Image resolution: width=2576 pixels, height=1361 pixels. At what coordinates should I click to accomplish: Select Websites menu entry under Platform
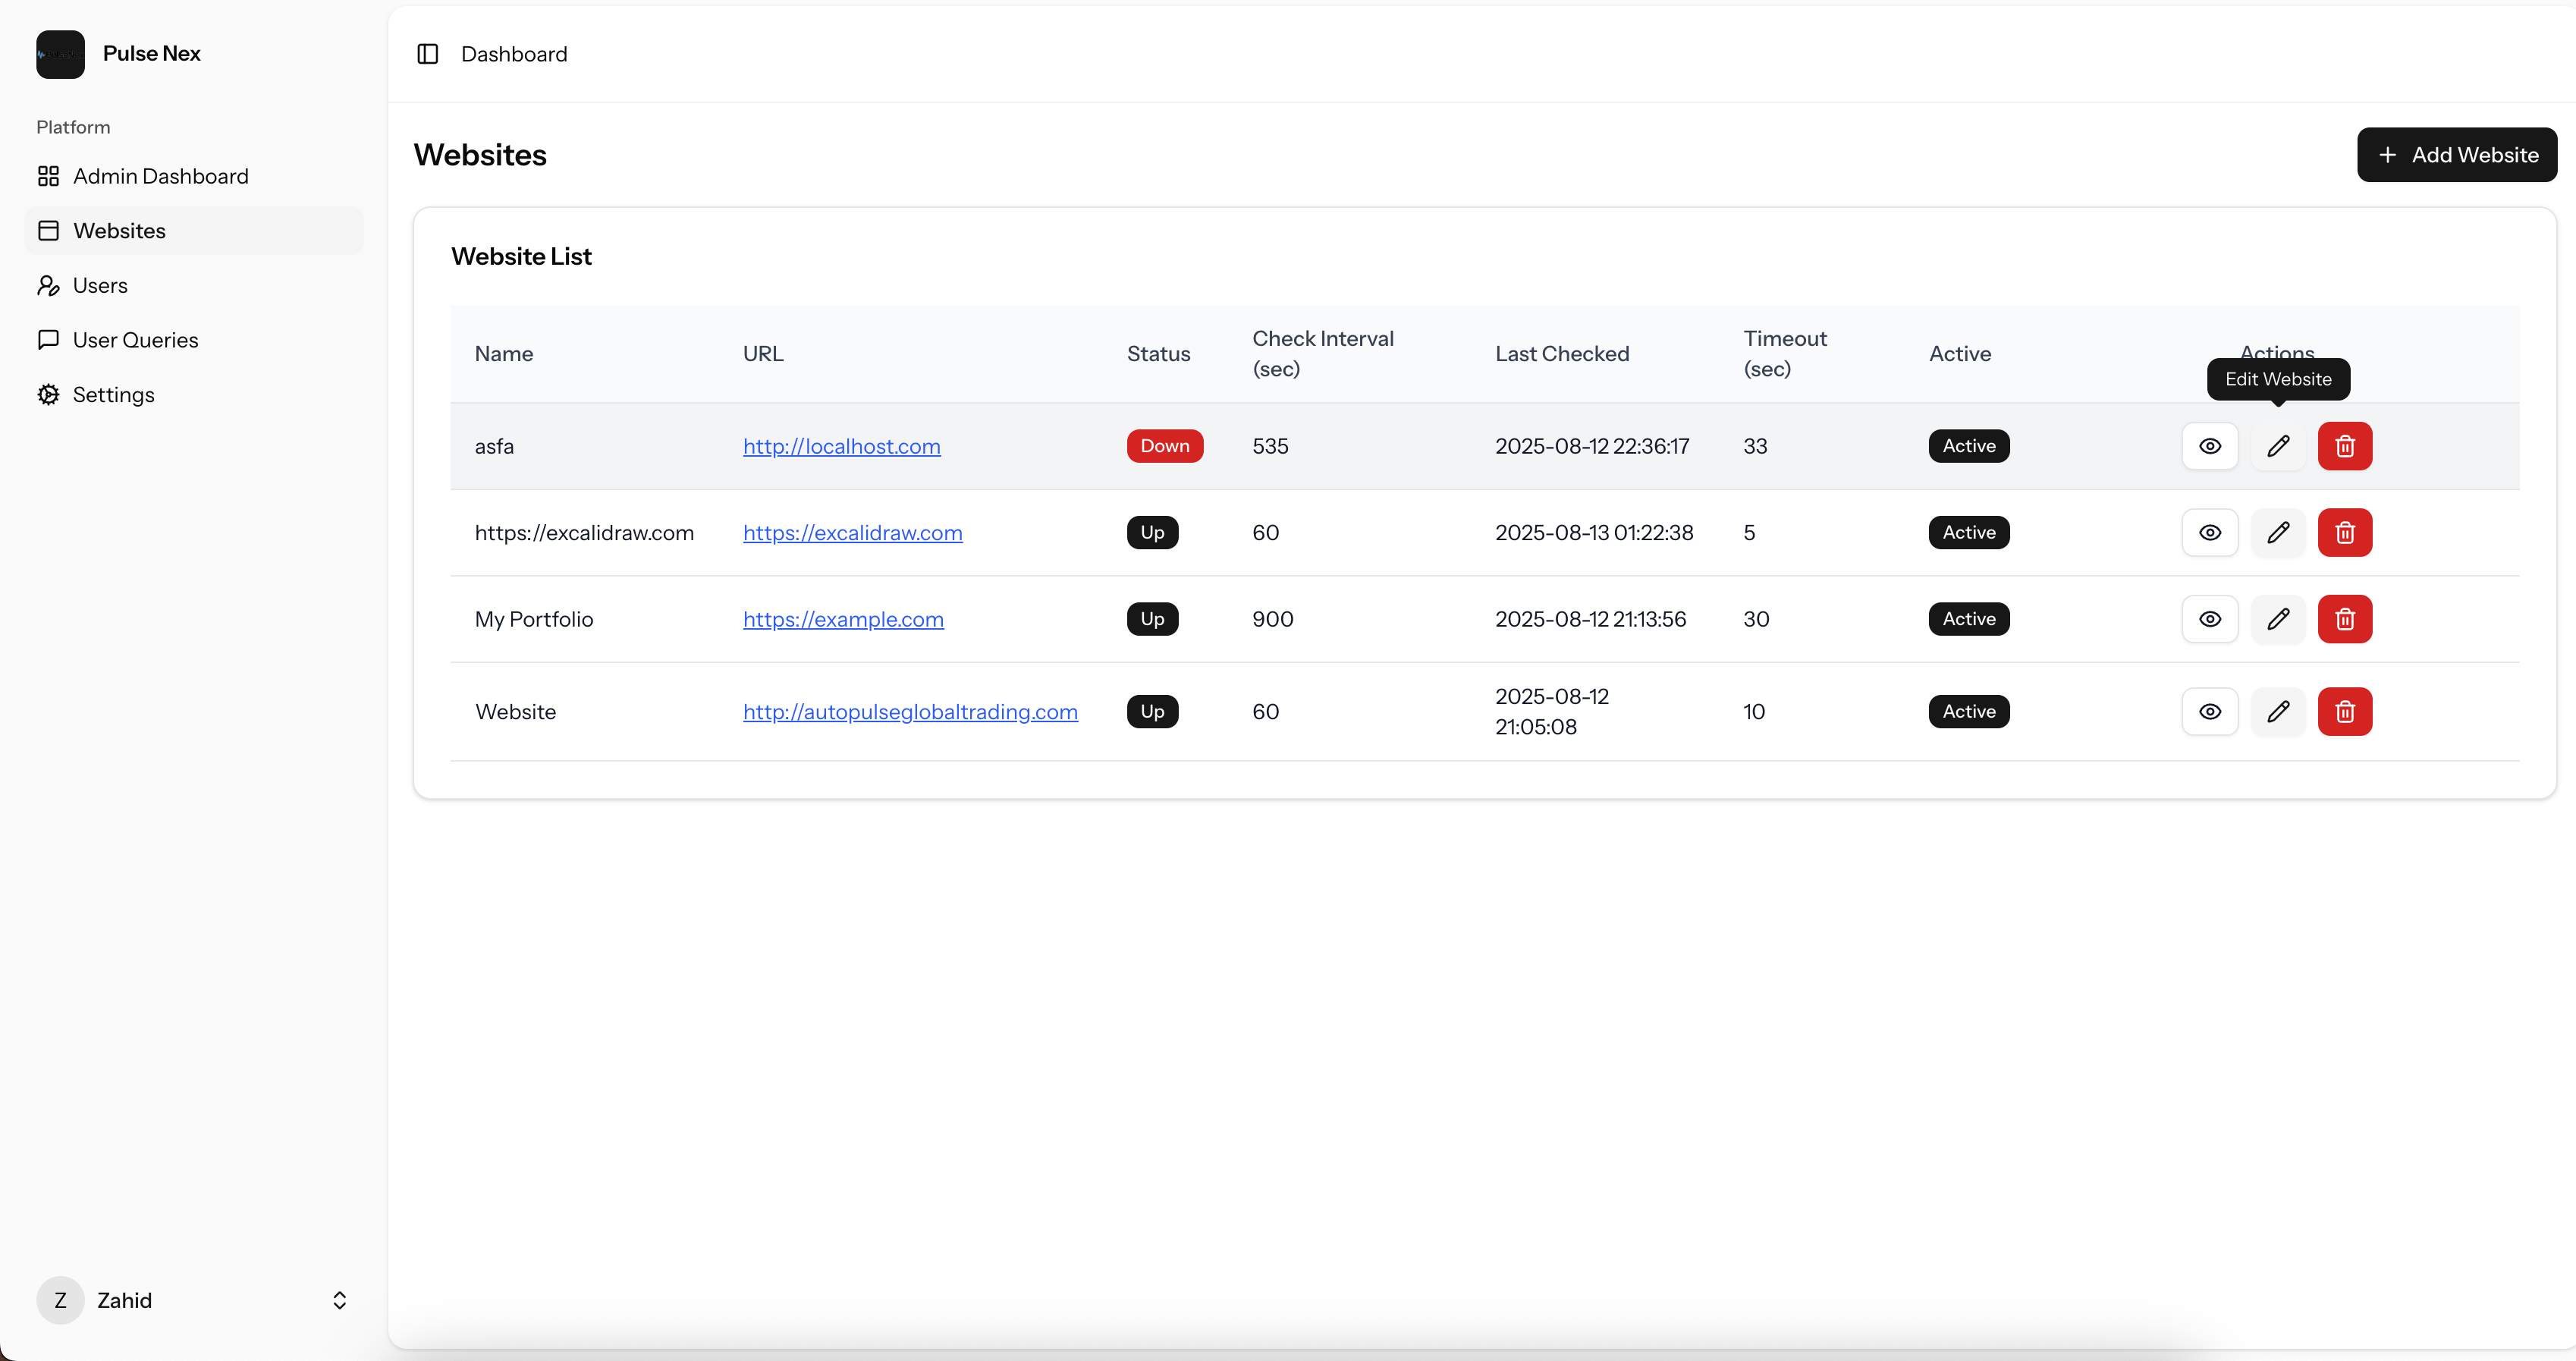[x=119, y=230]
